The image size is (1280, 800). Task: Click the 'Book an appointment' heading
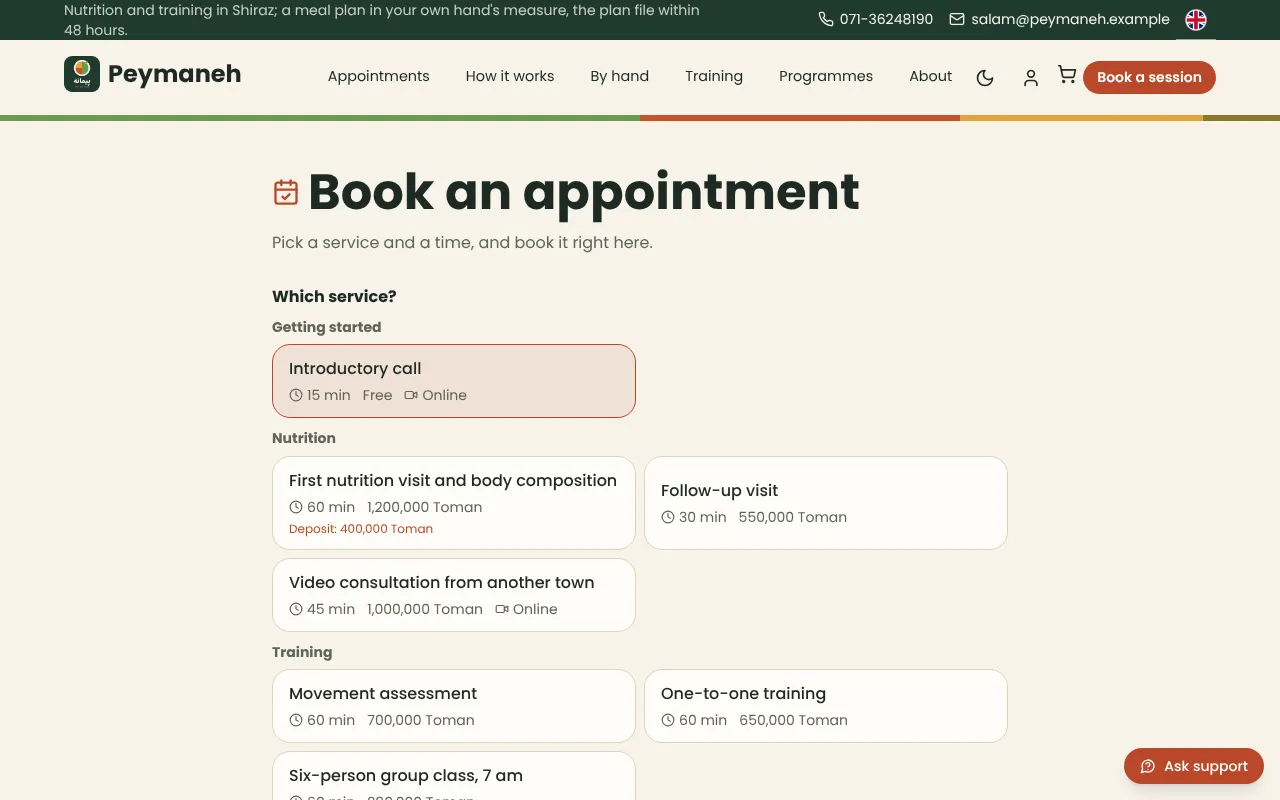click(x=584, y=192)
